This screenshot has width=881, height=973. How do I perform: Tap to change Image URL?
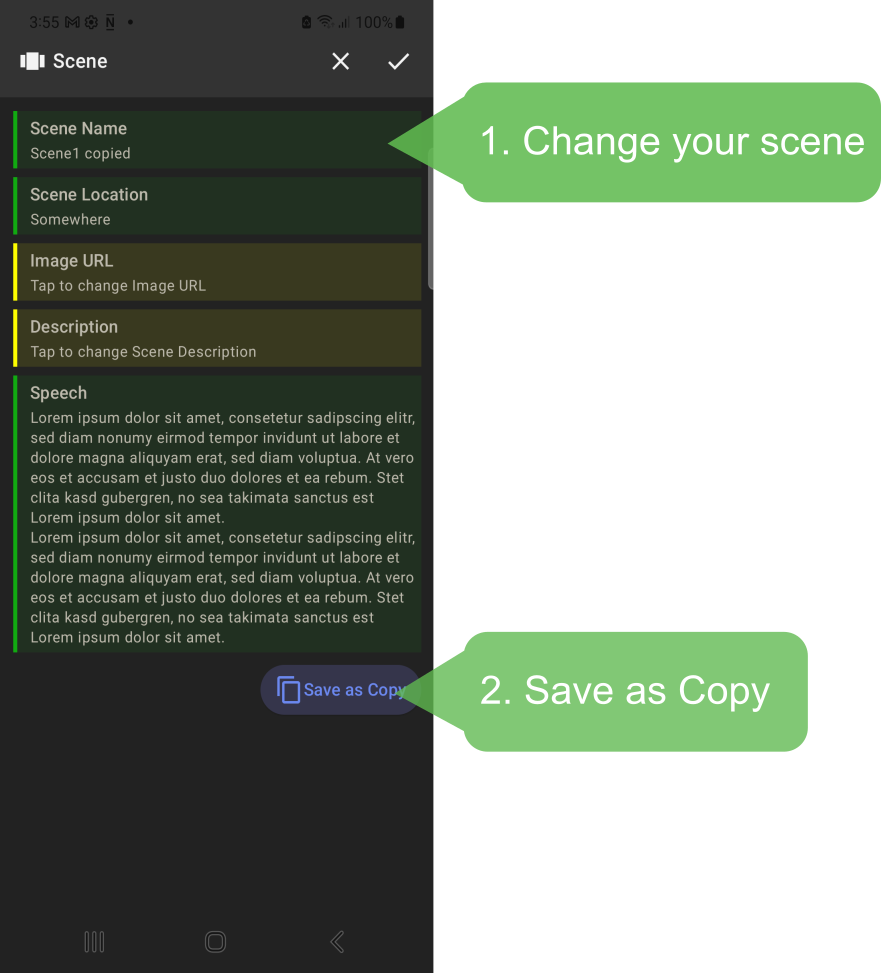[217, 272]
